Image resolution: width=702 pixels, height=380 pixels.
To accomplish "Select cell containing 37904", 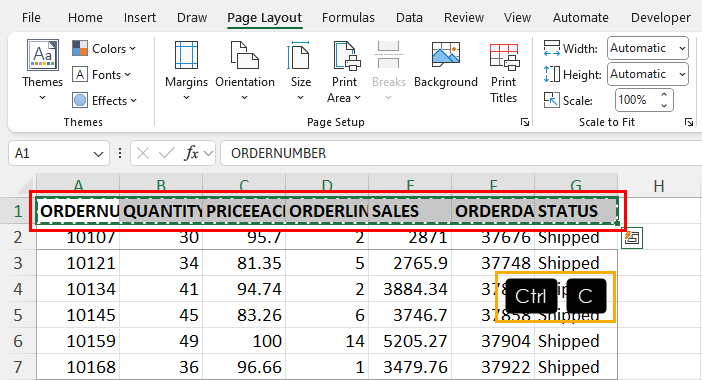I will [x=493, y=341].
